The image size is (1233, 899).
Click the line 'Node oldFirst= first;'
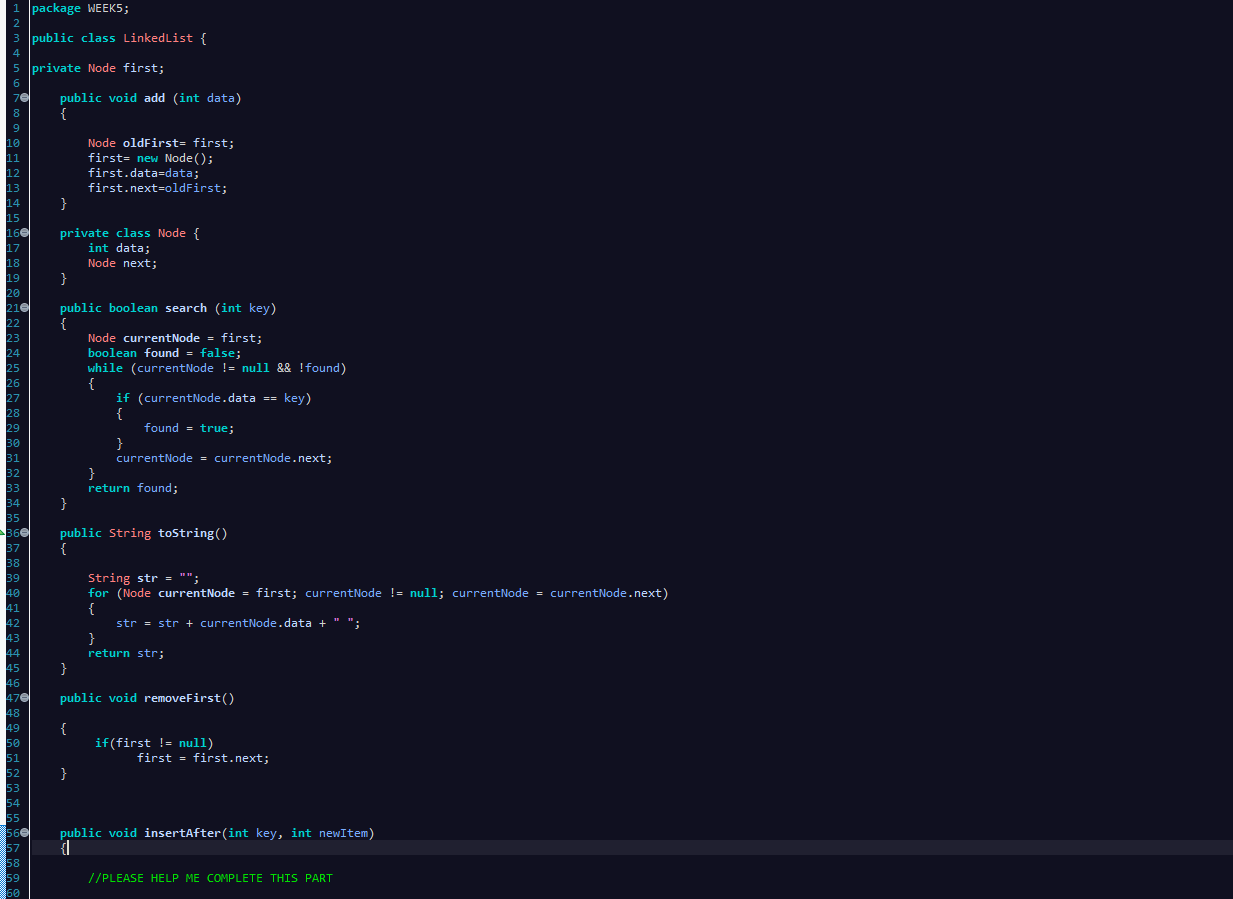point(161,143)
